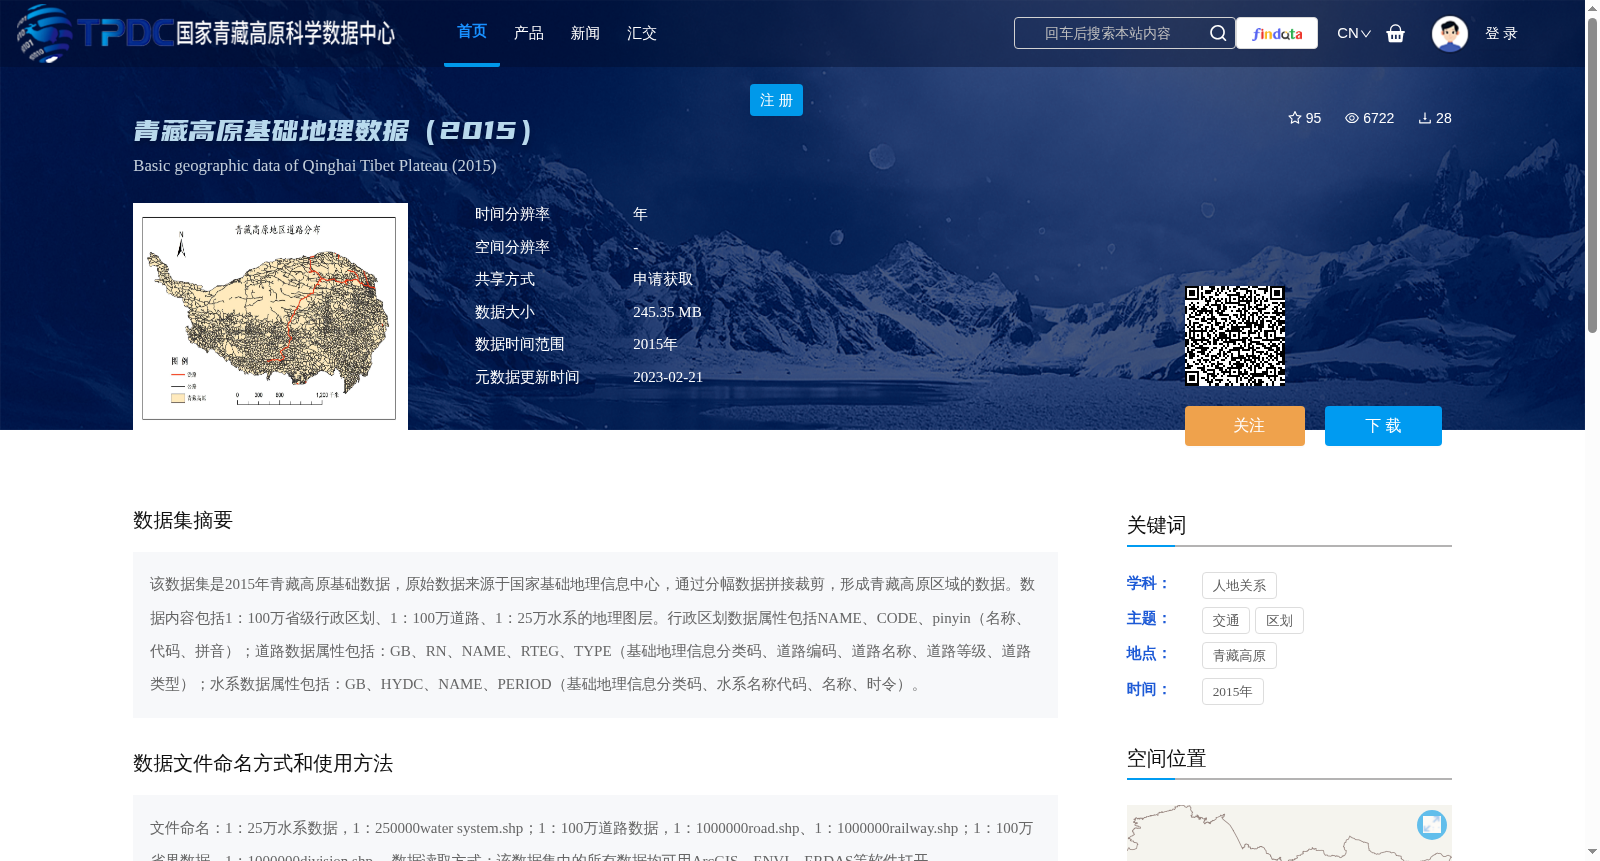Select the 交通 keyword tag

tap(1226, 620)
